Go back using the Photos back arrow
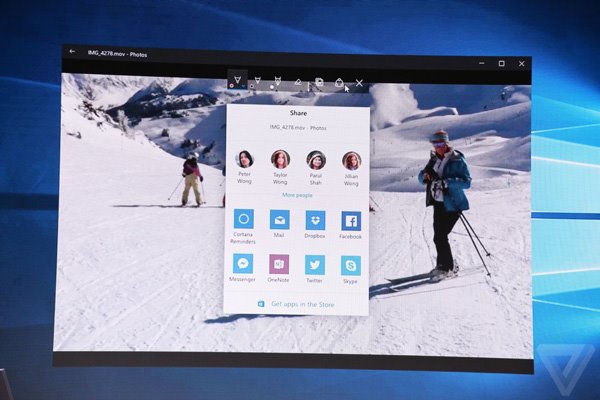The height and width of the screenshot is (400, 600). [x=72, y=52]
